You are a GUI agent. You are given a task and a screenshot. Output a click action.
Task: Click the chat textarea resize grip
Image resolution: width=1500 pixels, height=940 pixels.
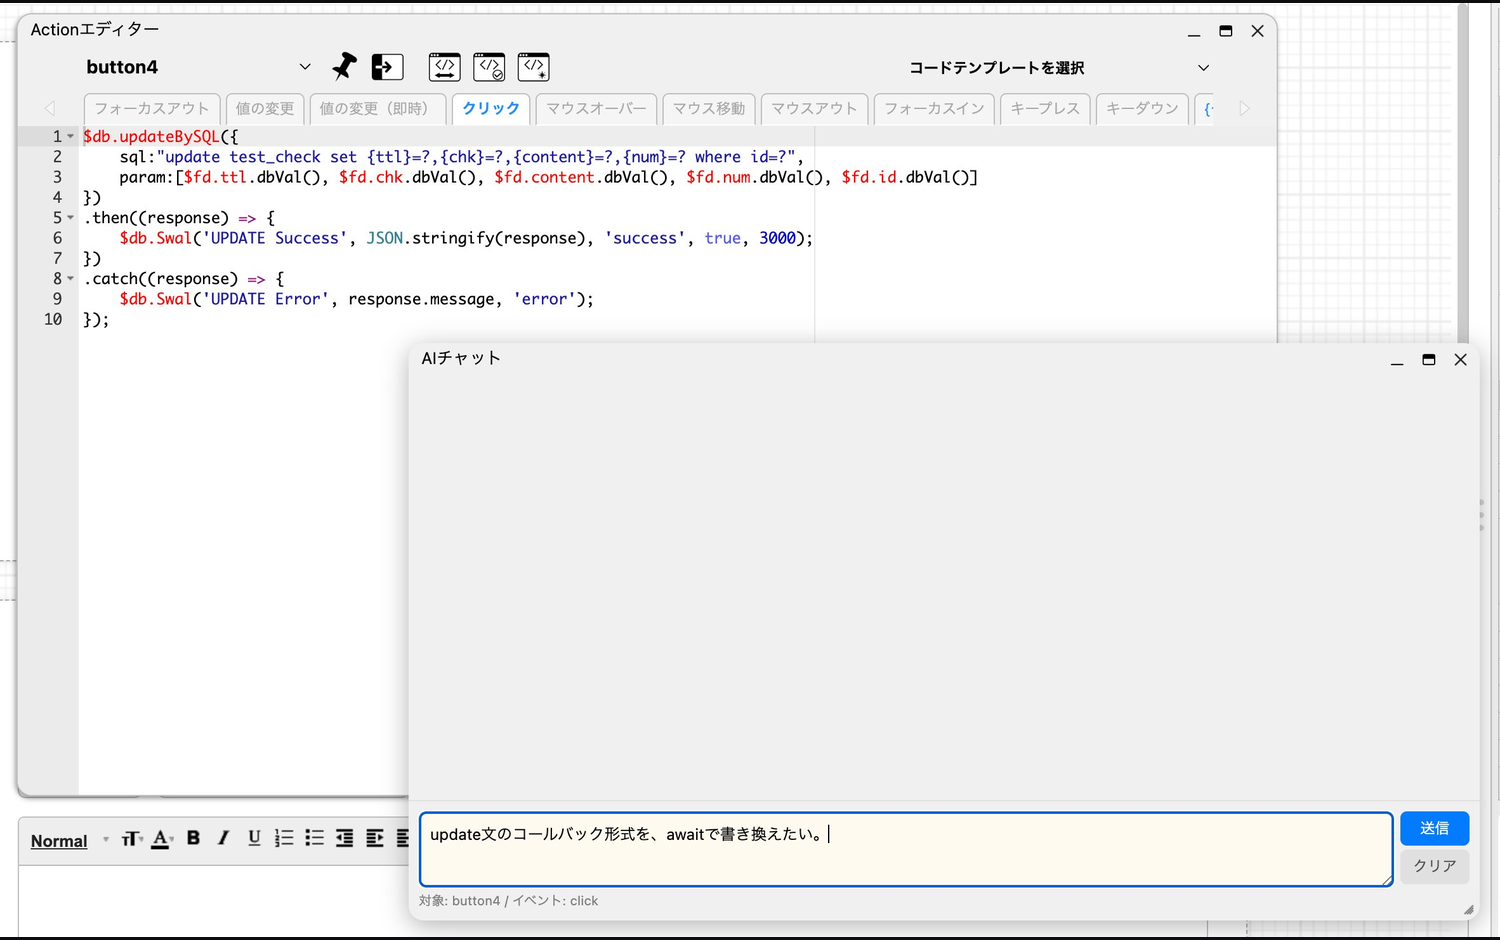tap(1387, 880)
